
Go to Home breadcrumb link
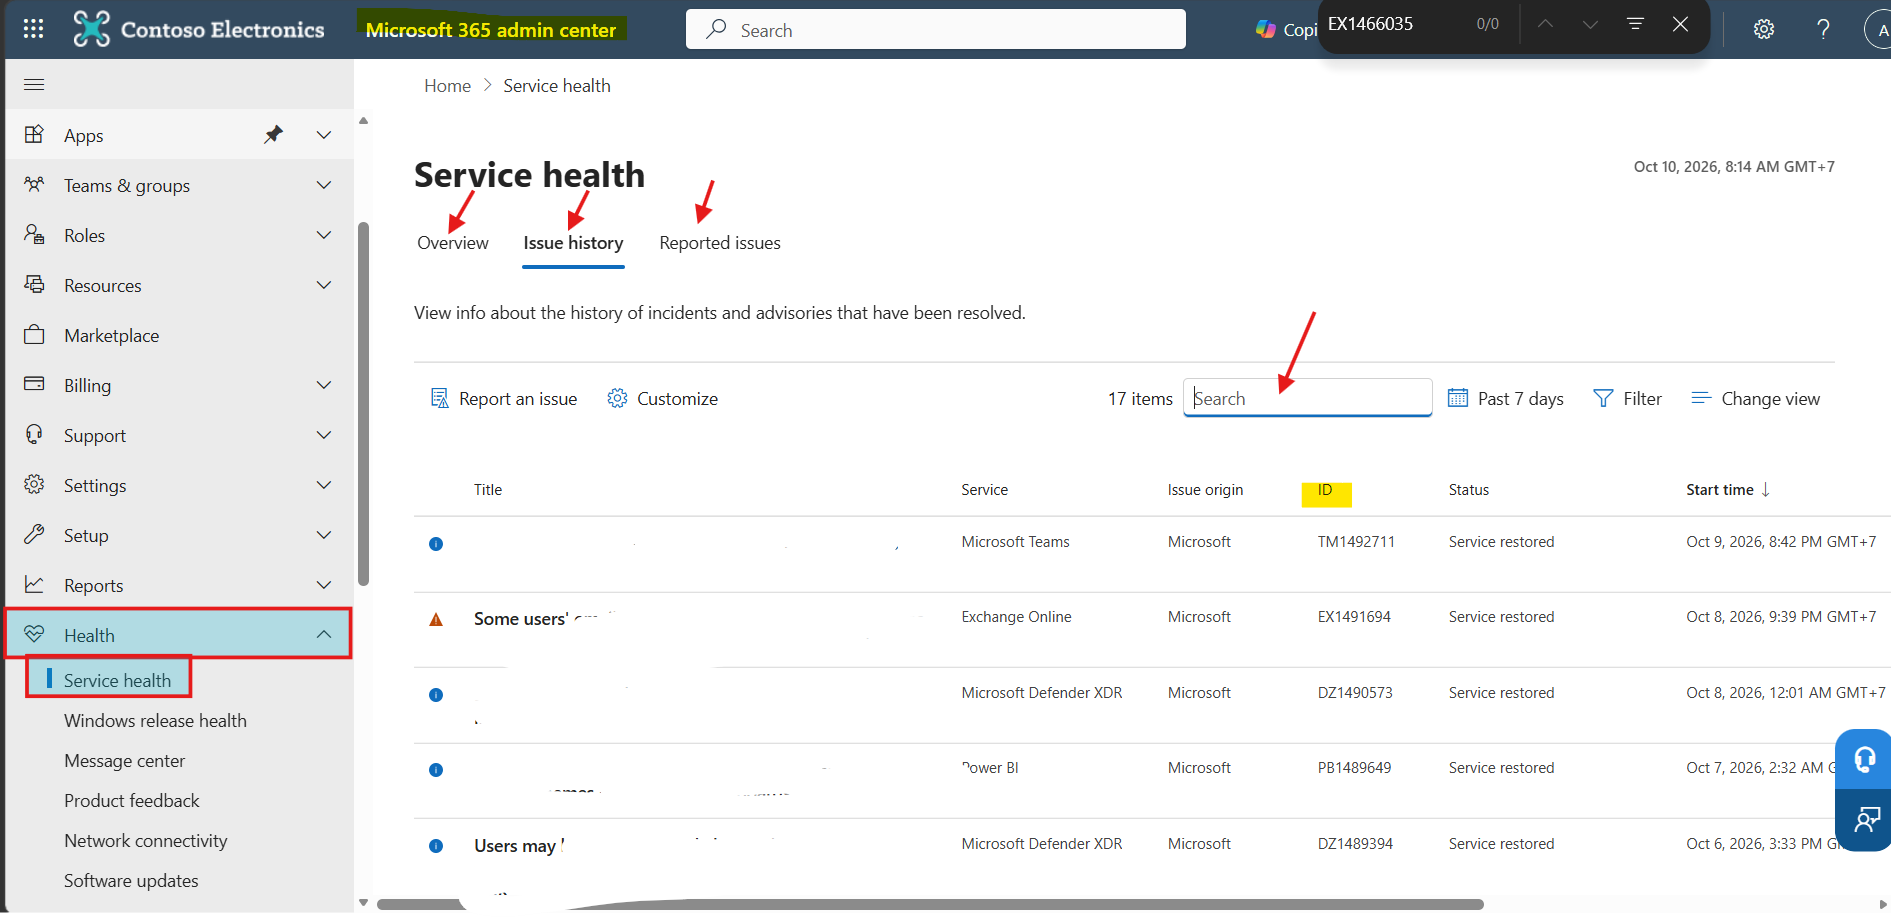click(447, 86)
